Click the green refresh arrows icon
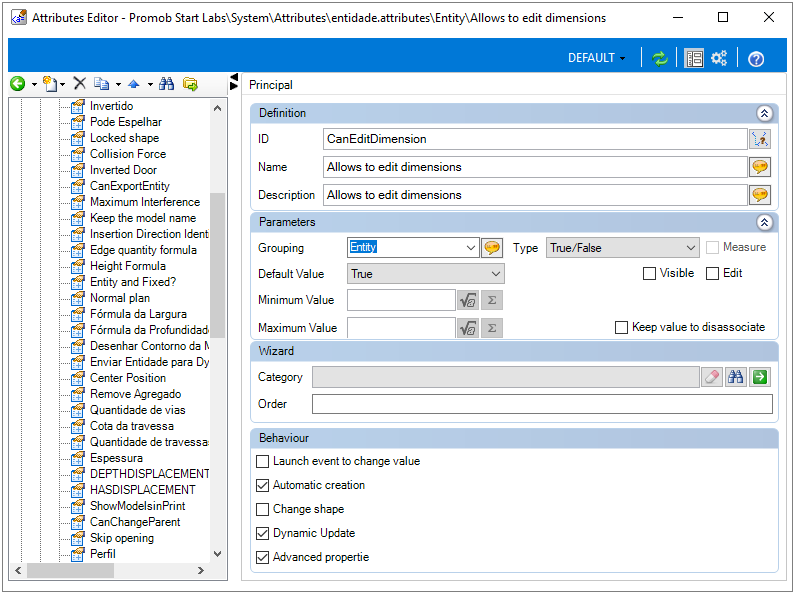796x595 pixels. [x=659, y=58]
